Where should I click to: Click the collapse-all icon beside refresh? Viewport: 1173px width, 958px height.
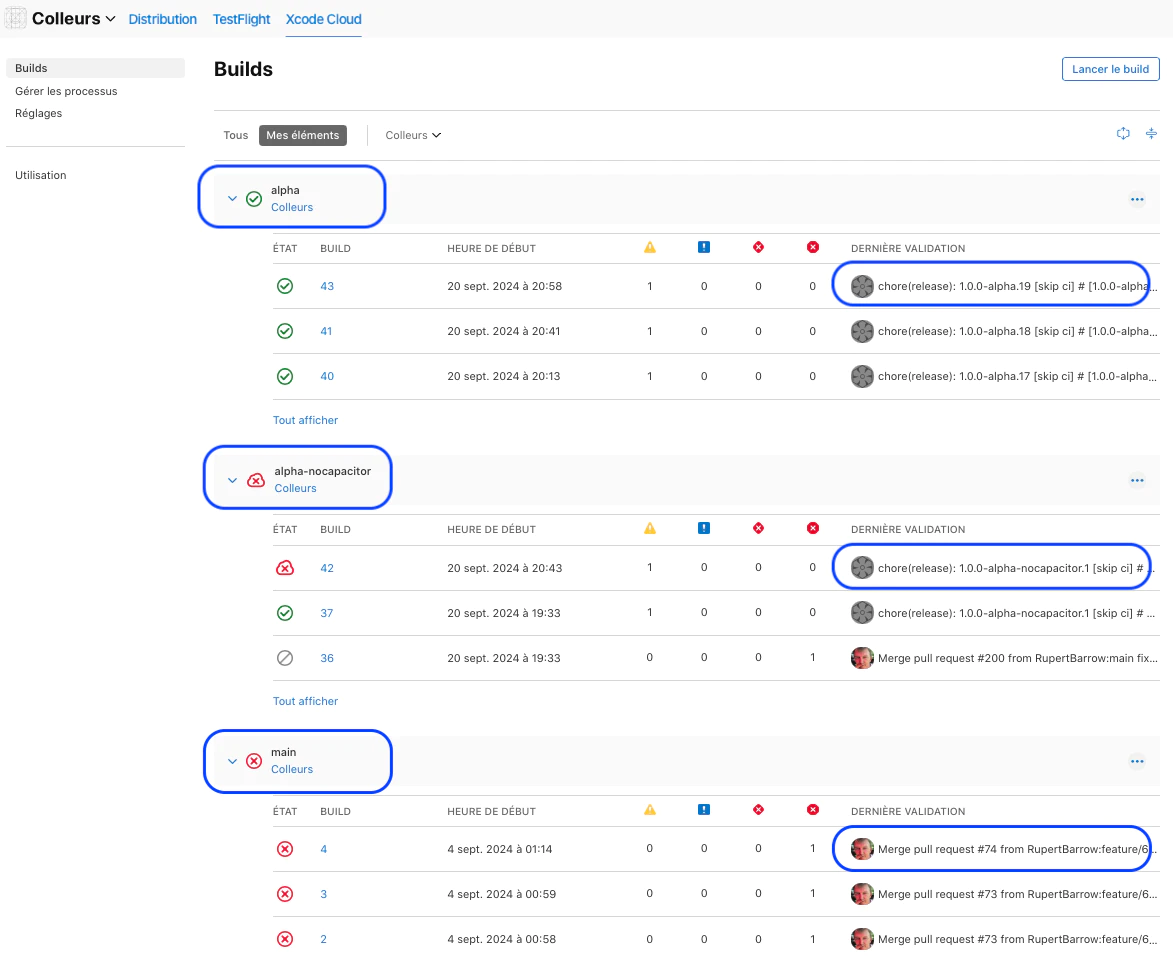1151,133
